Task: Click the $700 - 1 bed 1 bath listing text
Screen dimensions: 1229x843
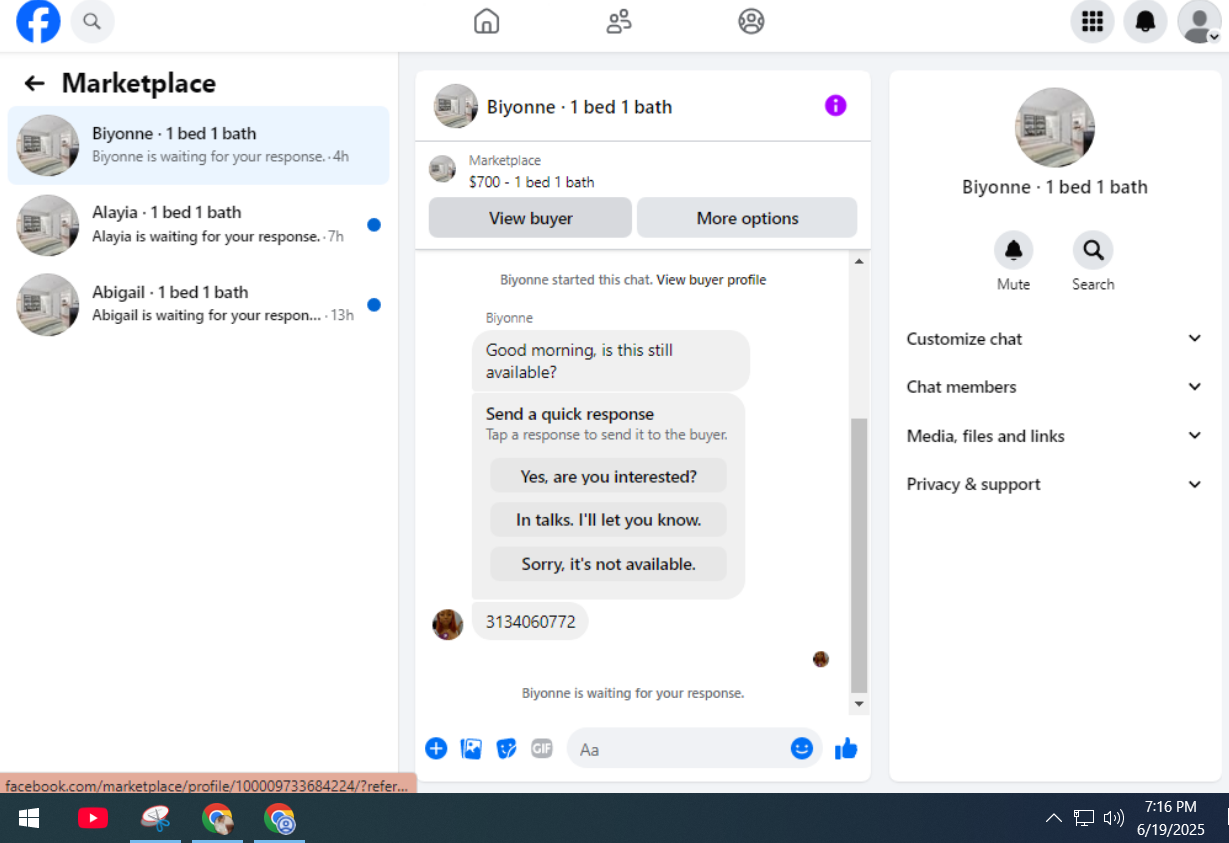Action: (531, 182)
